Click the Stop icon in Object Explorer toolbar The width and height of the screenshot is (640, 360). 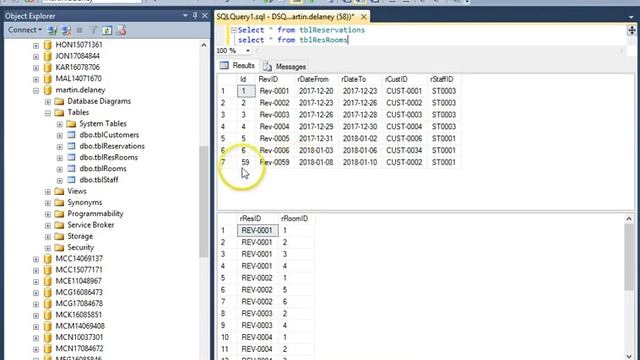tap(80, 30)
